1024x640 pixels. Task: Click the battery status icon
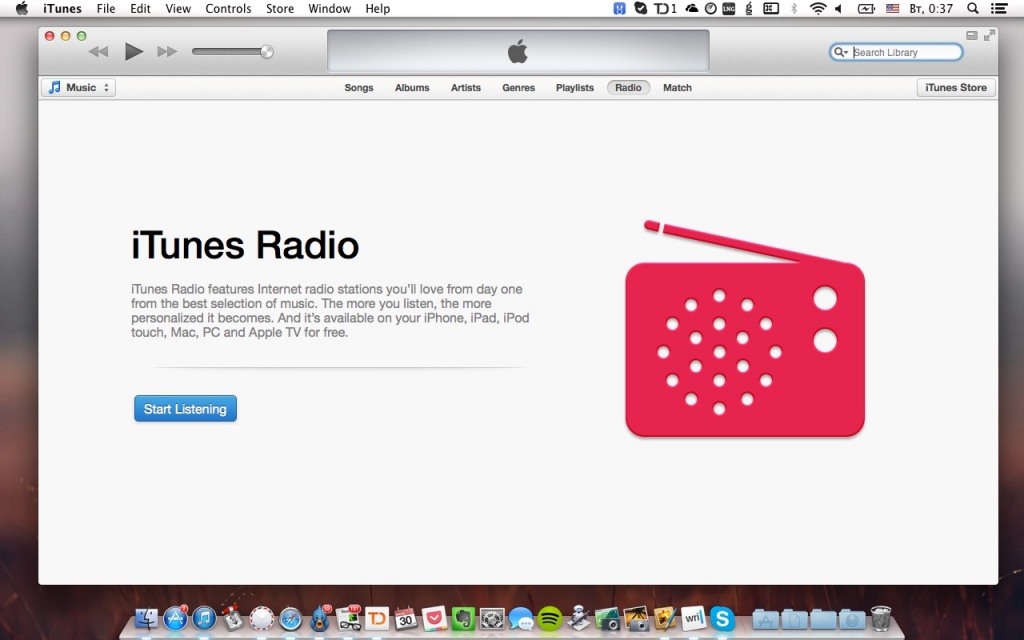point(866,8)
